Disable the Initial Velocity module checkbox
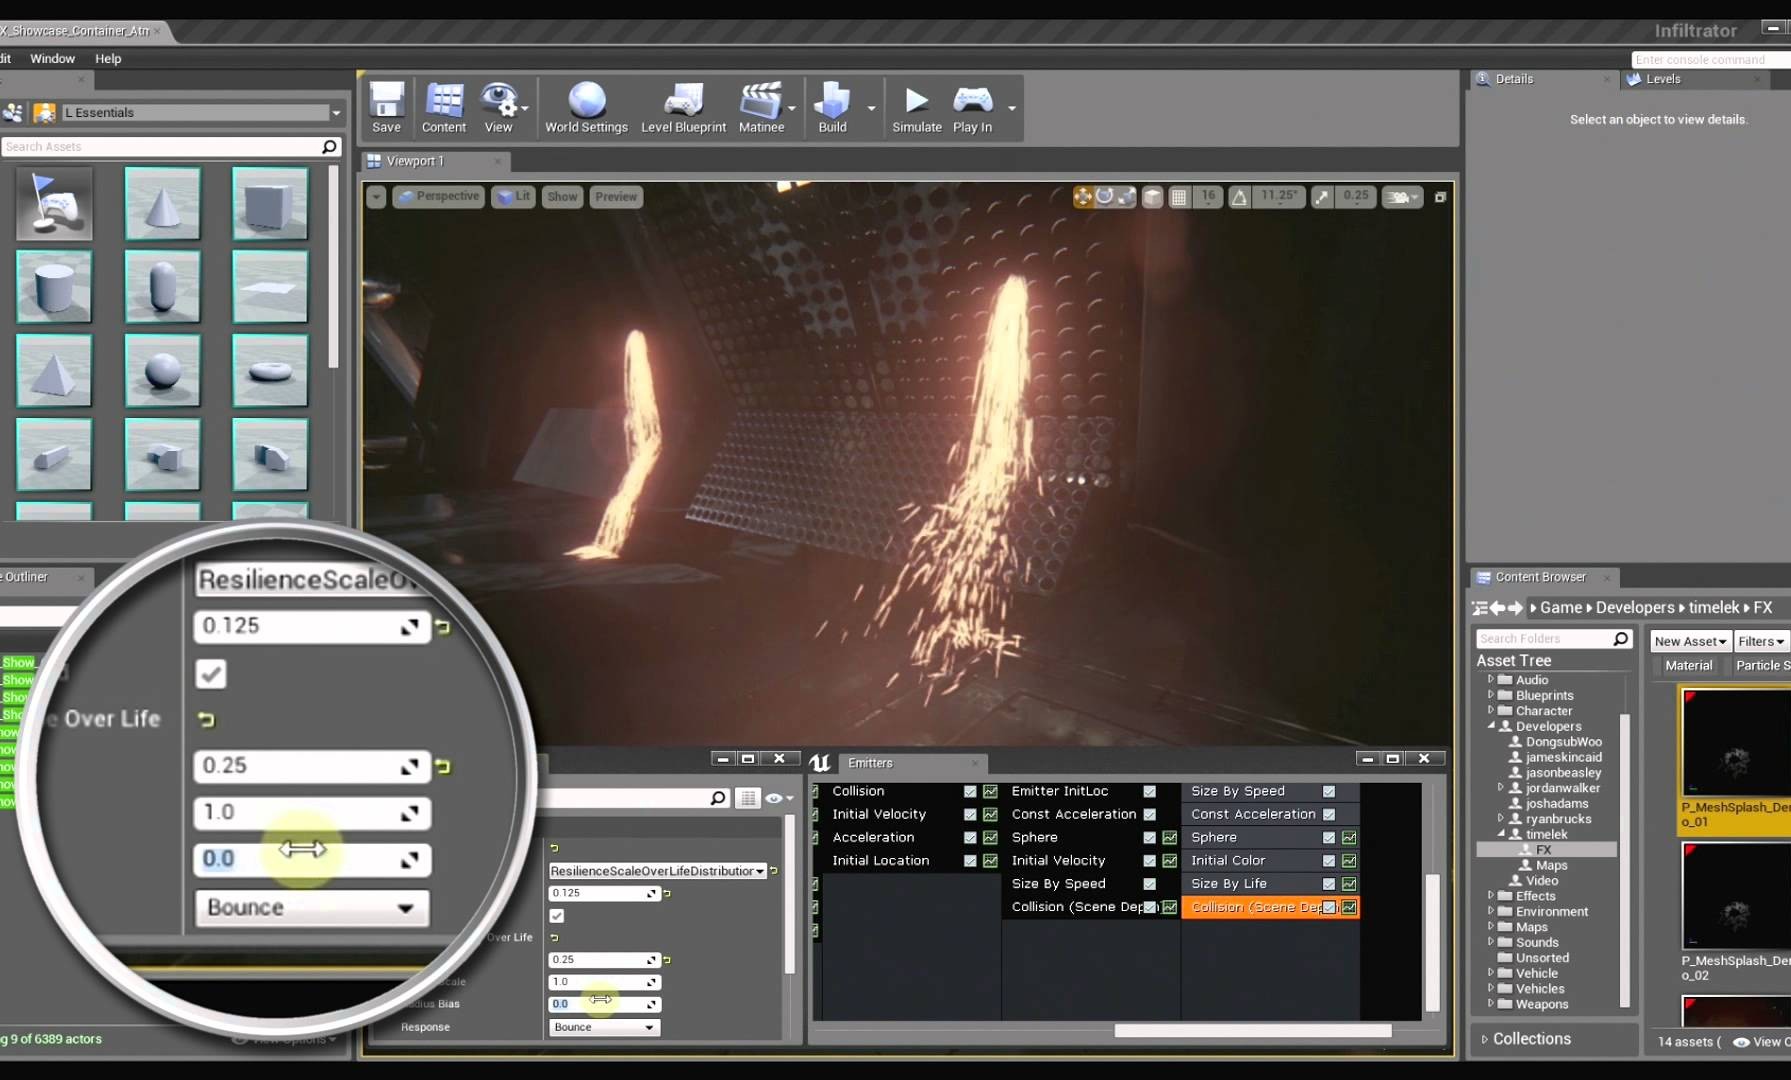Image resolution: width=1791 pixels, height=1080 pixels. pyautogui.click(x=970, y=815)
